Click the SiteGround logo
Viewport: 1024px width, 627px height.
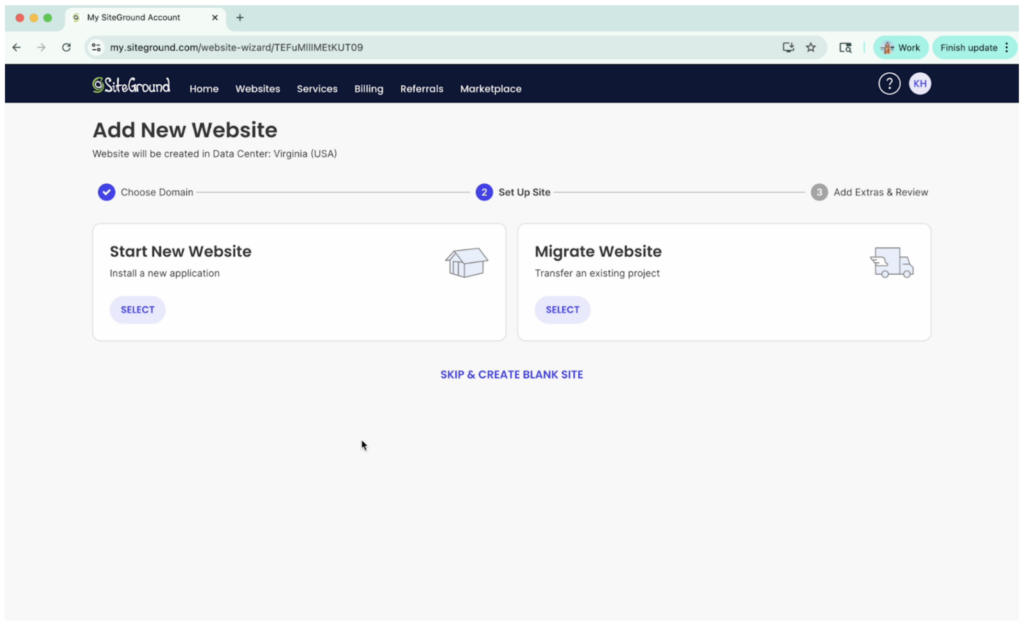[x=131, y=86]
